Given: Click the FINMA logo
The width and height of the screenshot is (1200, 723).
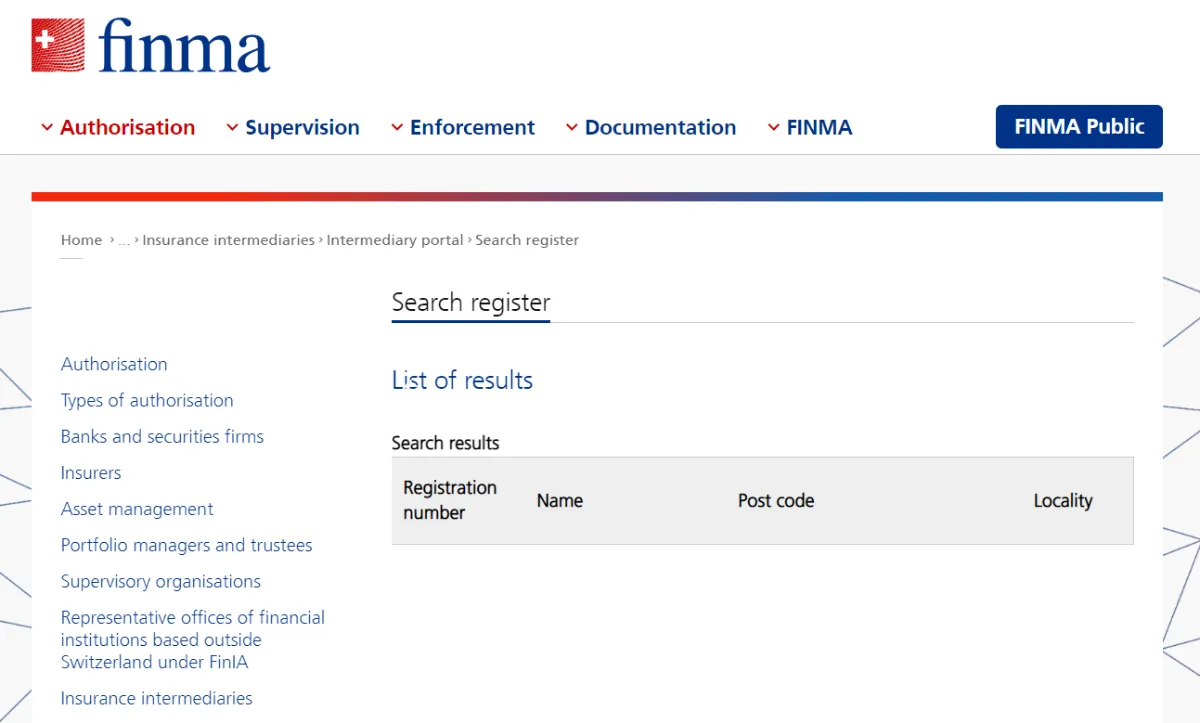Looking at the screenshot, I should pyautogui.click(x=151, y=46).
